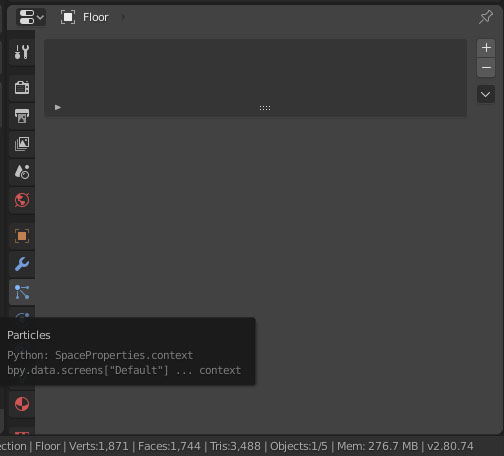Open the Scene properties tab
The height and width of the screenshot is (456, 504).
tap(22, 172)
